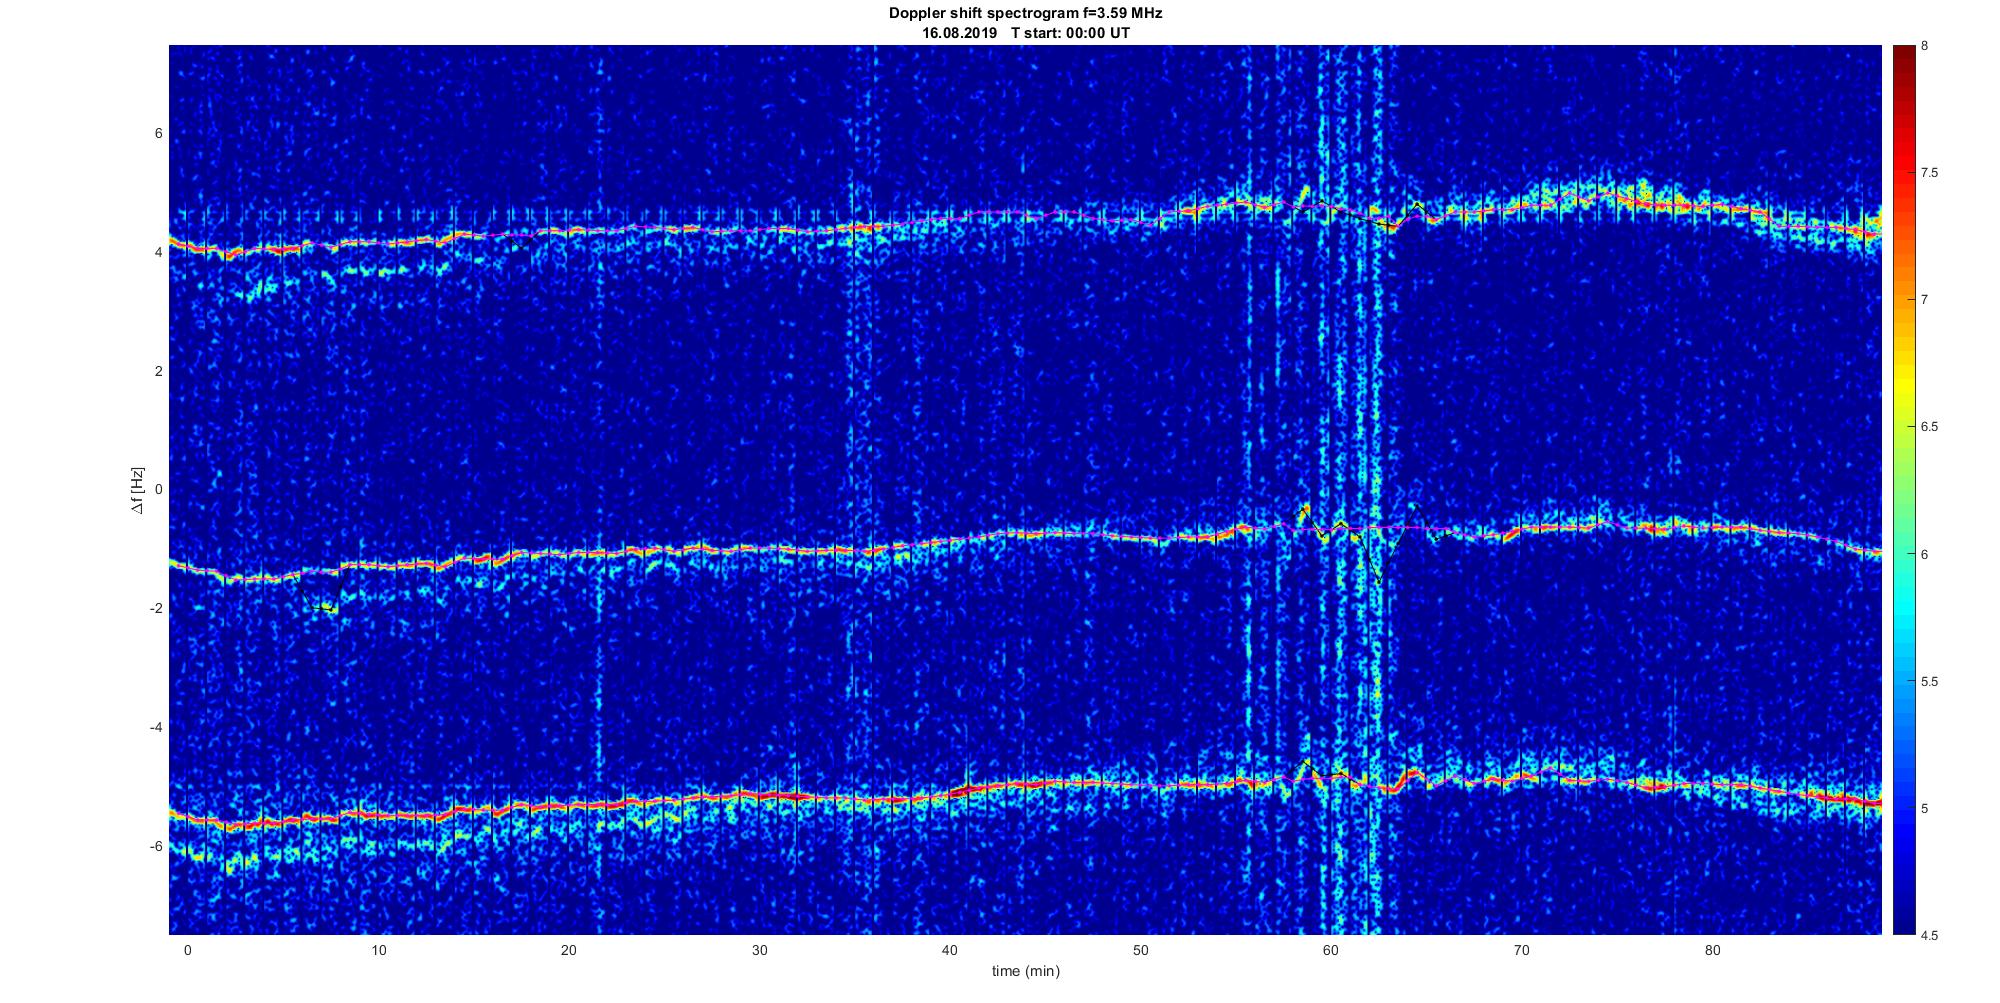Click the dark red top of the colorbar
The width and height of the screenshot is (2000, 1003).
point(1903,60)
